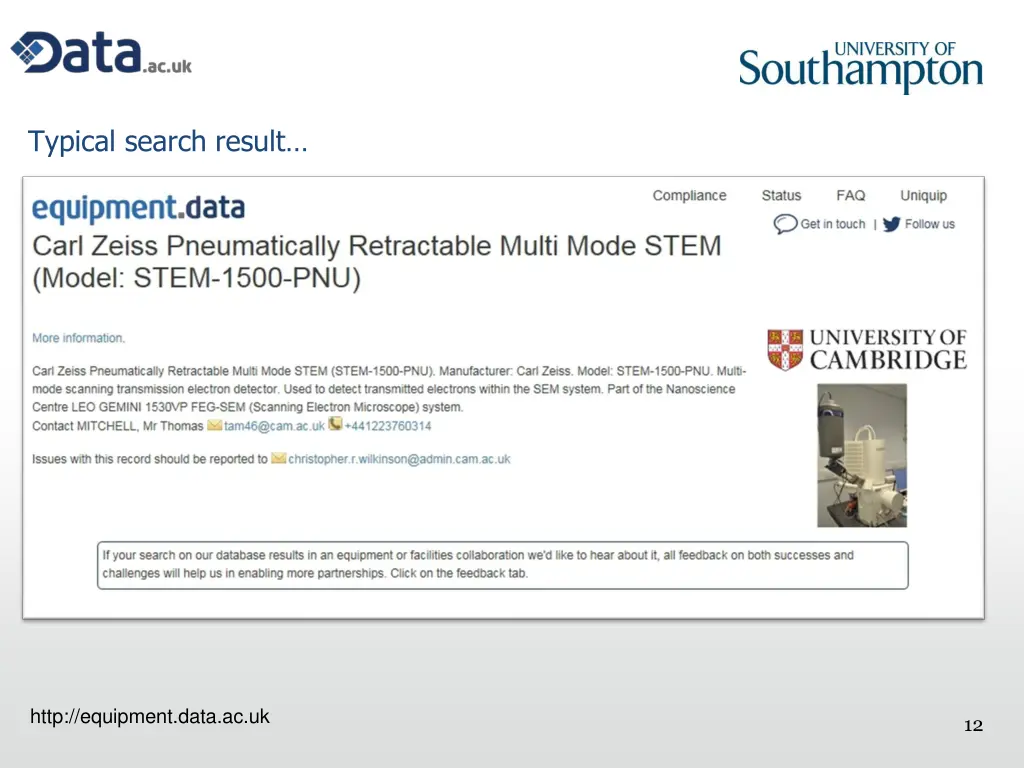This screenshot has width=1024, height=768.
Task: Click the envelope icon beside christopher.r.wilkinson email
Action: [x=278, y=458]
